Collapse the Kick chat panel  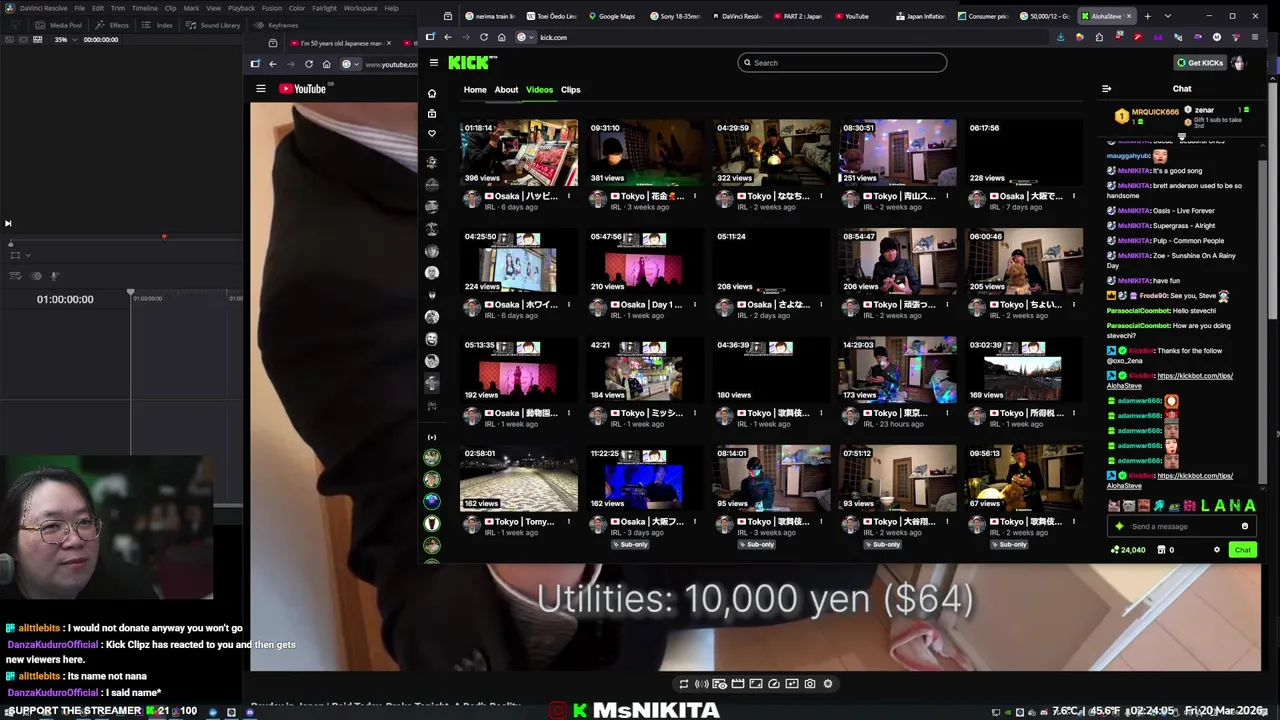[x=1106, y=89]
